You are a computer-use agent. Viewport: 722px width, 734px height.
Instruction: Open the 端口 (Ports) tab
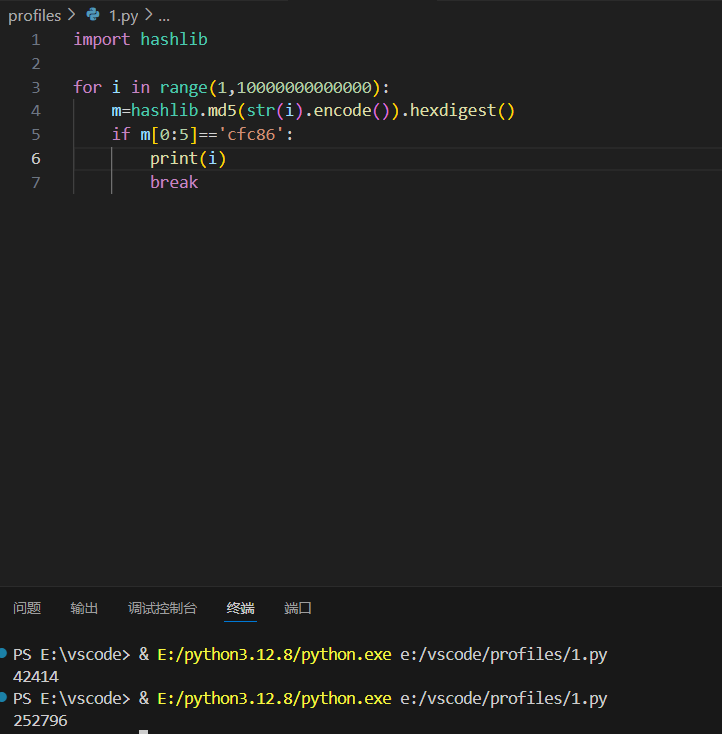[x=298, y=608]
